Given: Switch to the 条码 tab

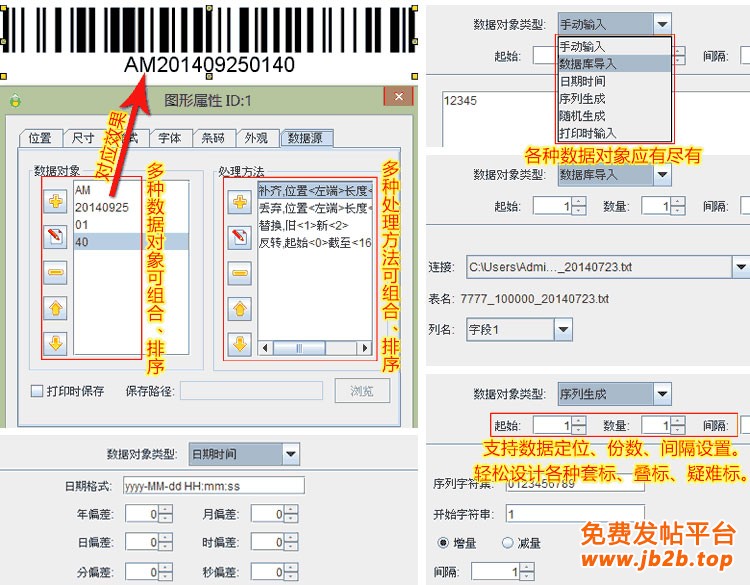Looking at the screenshot, I should click(x=214, y=138).
